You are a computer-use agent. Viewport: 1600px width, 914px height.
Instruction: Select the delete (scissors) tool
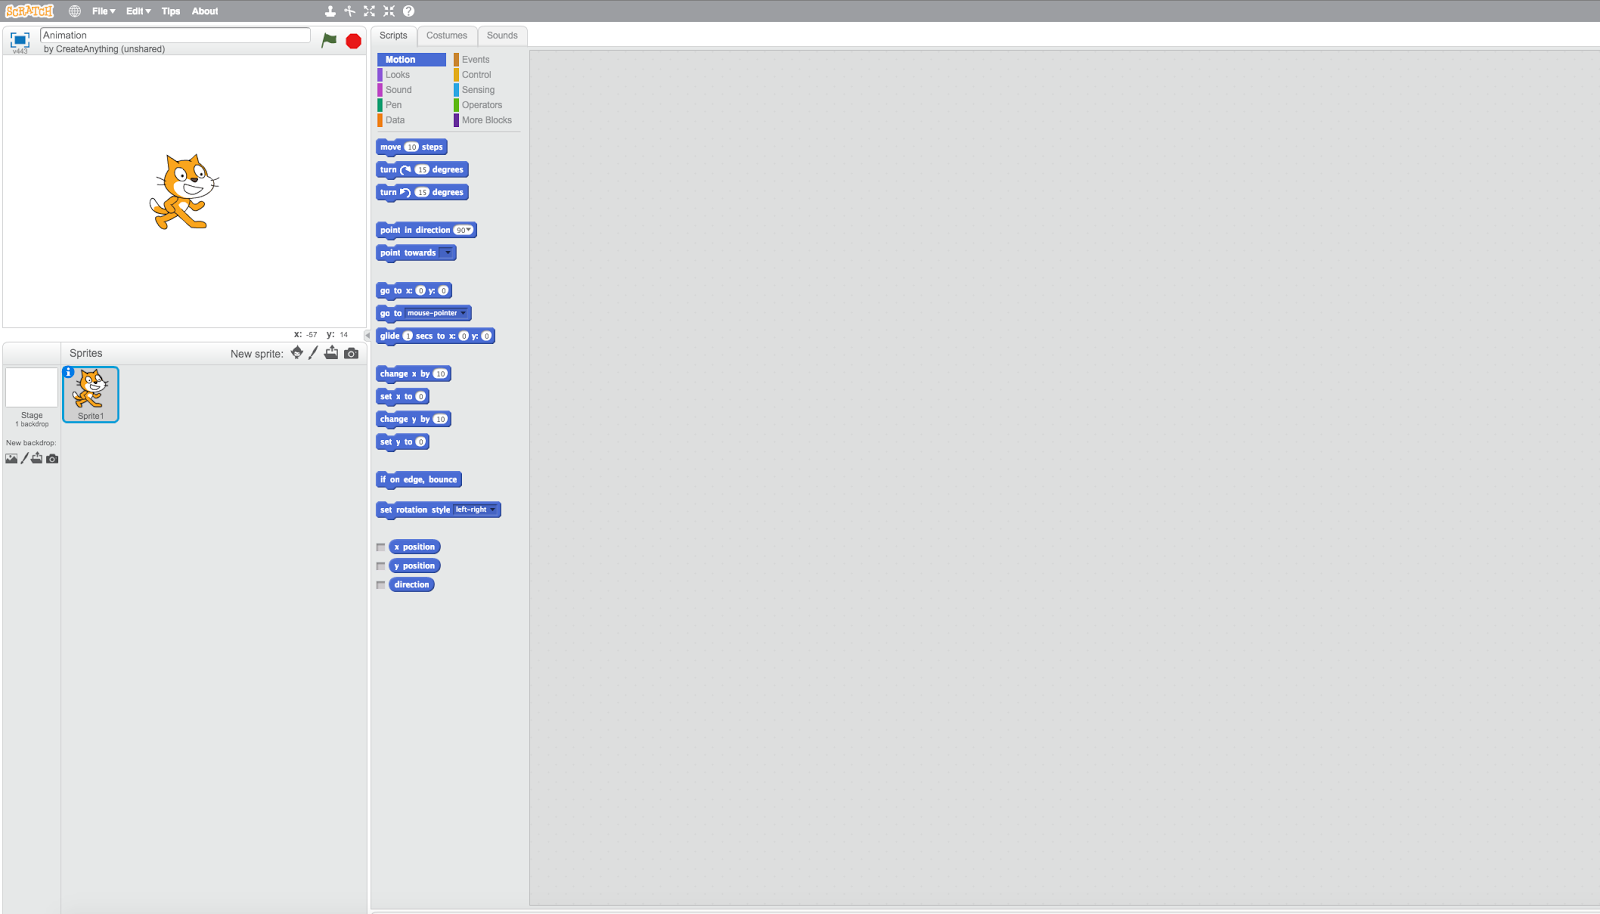point(348,11)
